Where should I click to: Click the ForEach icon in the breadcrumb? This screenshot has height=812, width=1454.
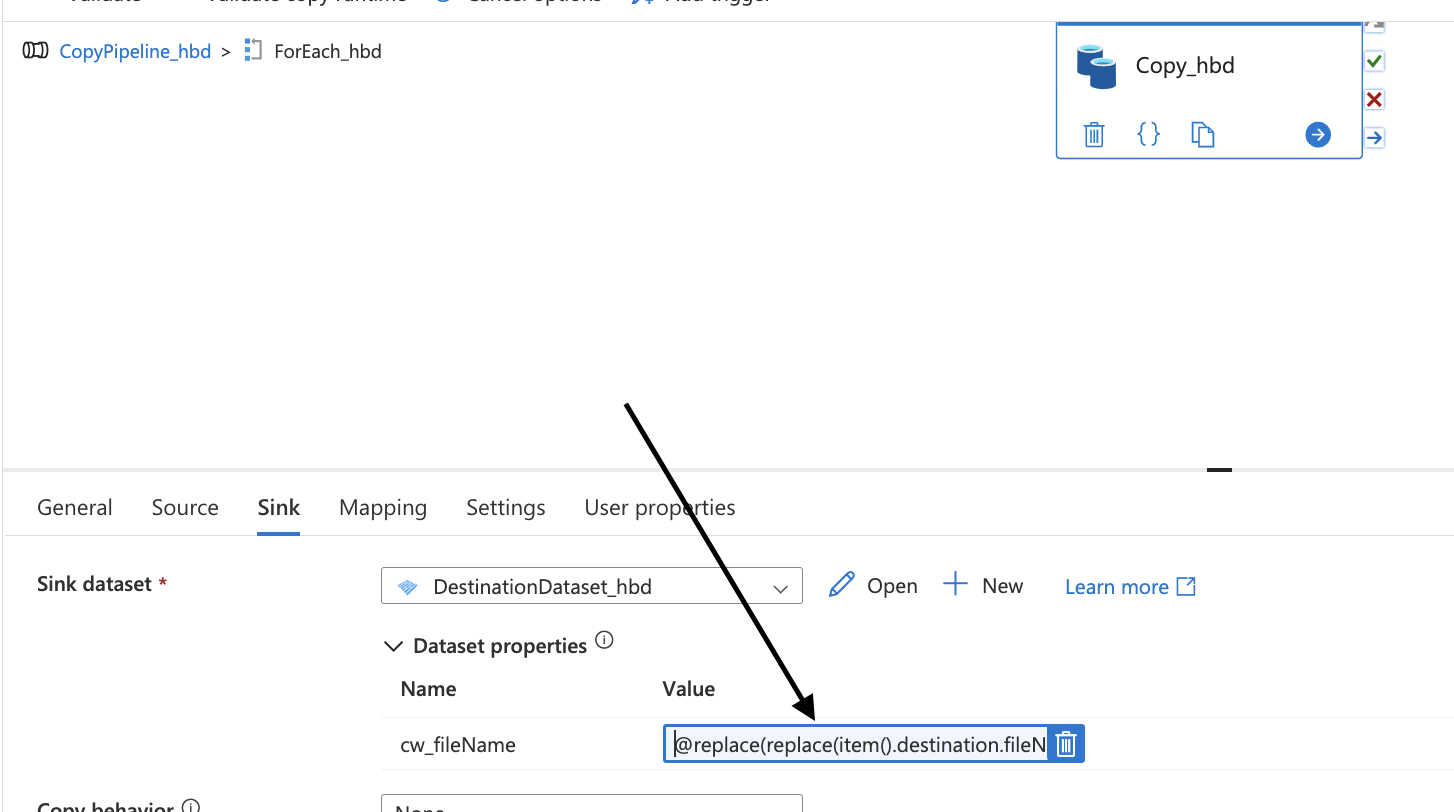(252, 50)
